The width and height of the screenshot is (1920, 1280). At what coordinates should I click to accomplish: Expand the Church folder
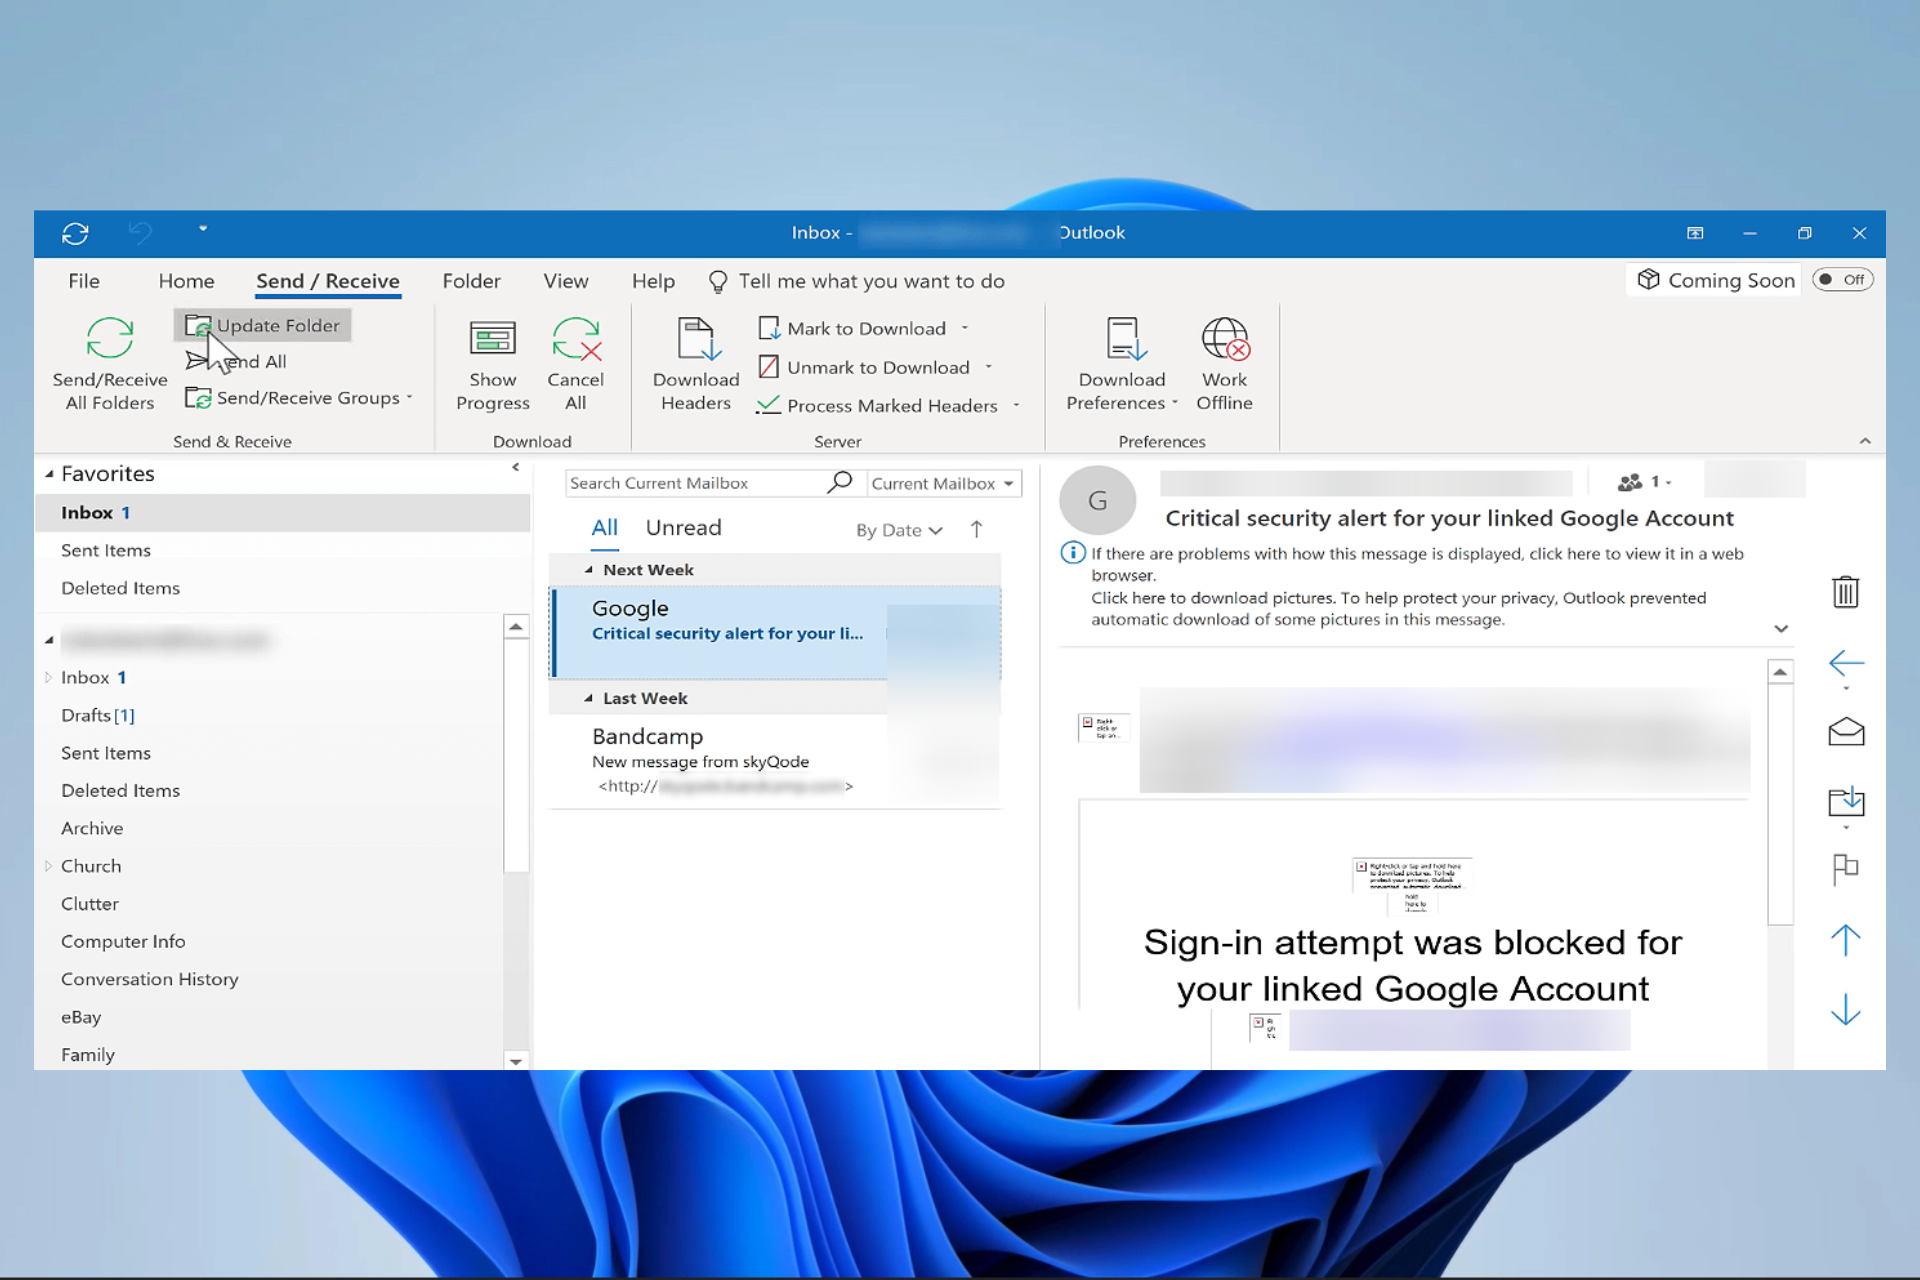coord(48,866)
